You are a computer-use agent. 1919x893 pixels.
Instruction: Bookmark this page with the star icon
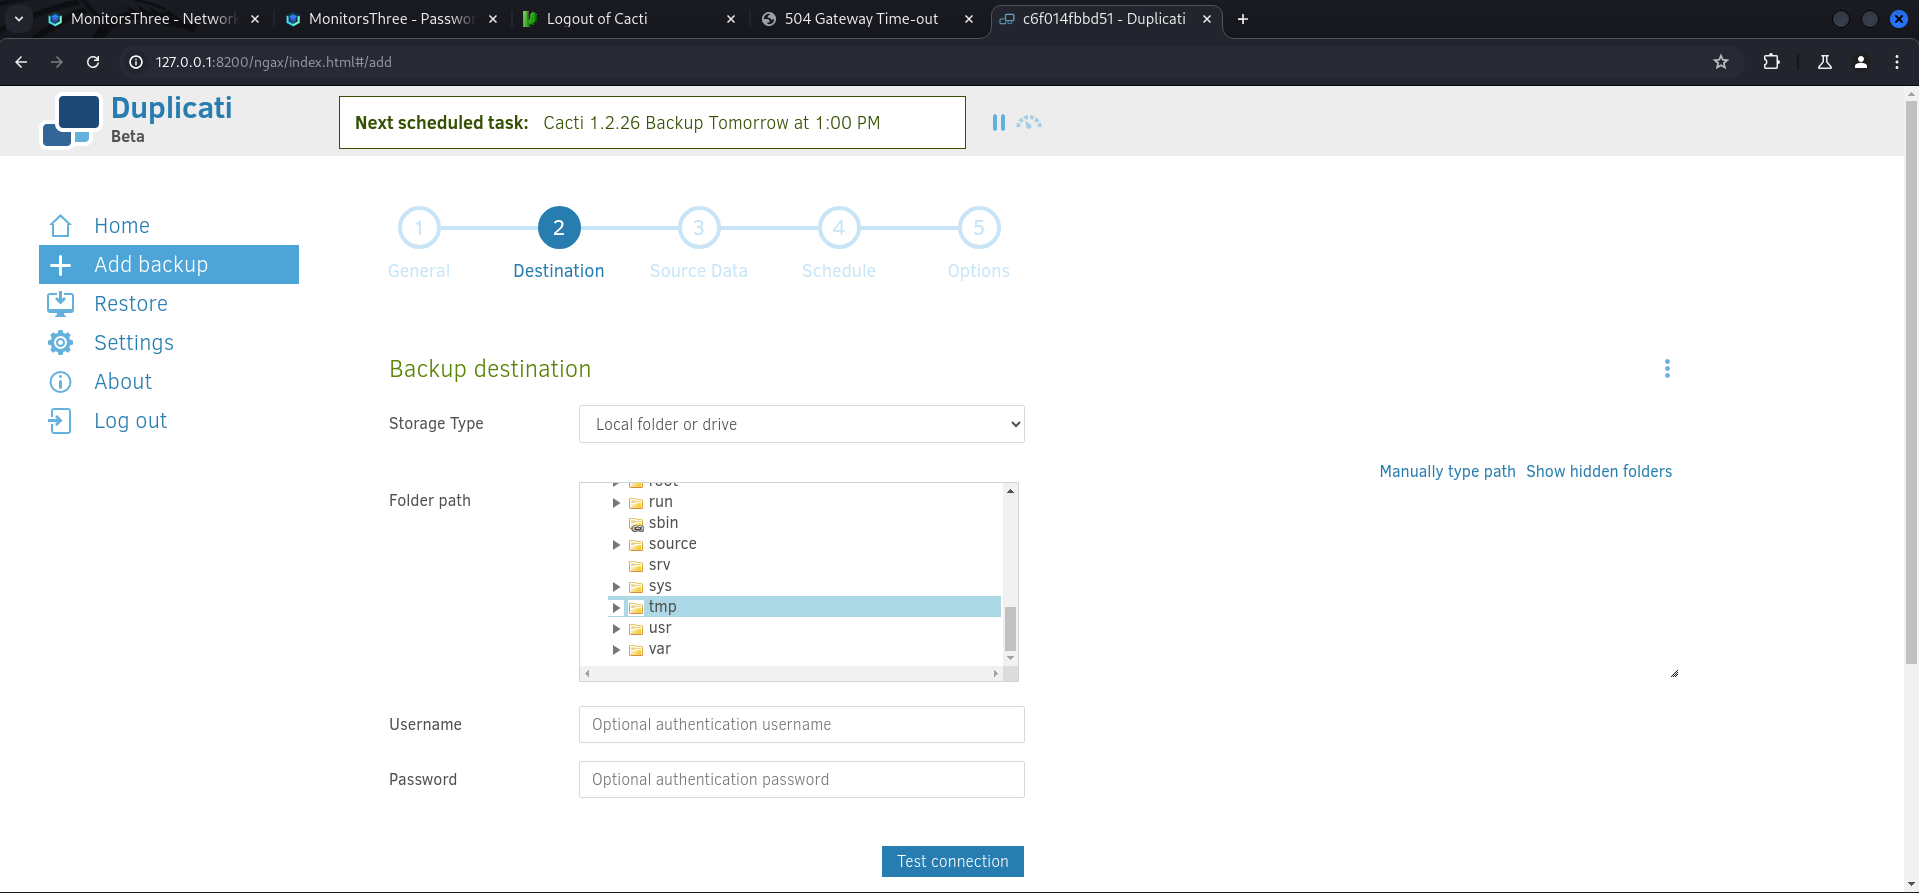pyautogui.click(x=1721, y=62)
